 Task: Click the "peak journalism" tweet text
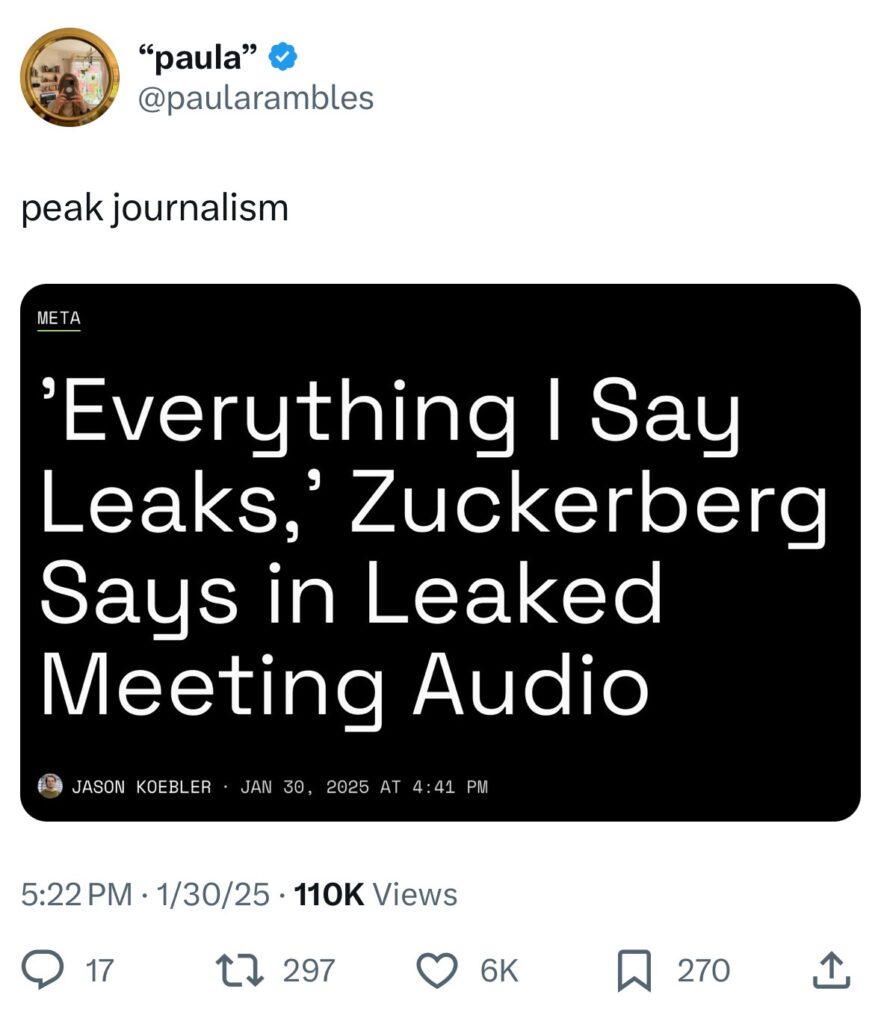(155, 207)
